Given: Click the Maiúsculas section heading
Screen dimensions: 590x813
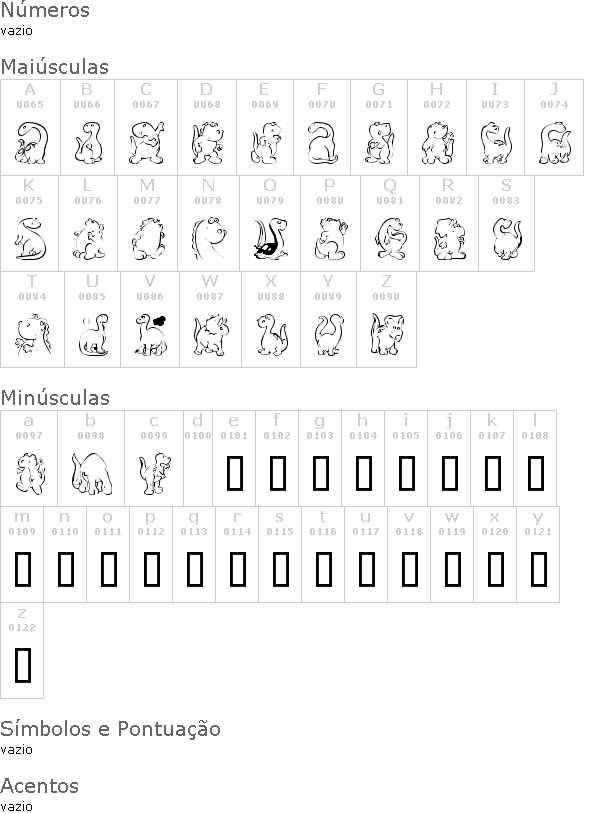Looking at the screenshot, I should click(x=55, y=67).
